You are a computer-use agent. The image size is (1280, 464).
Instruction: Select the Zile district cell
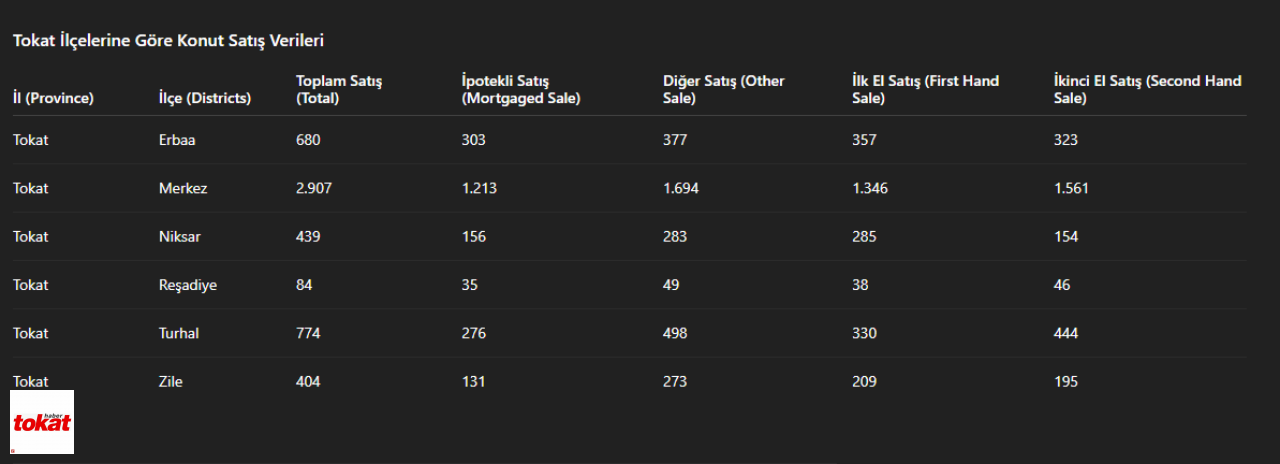pyautogui.click(x=171, y=381)
